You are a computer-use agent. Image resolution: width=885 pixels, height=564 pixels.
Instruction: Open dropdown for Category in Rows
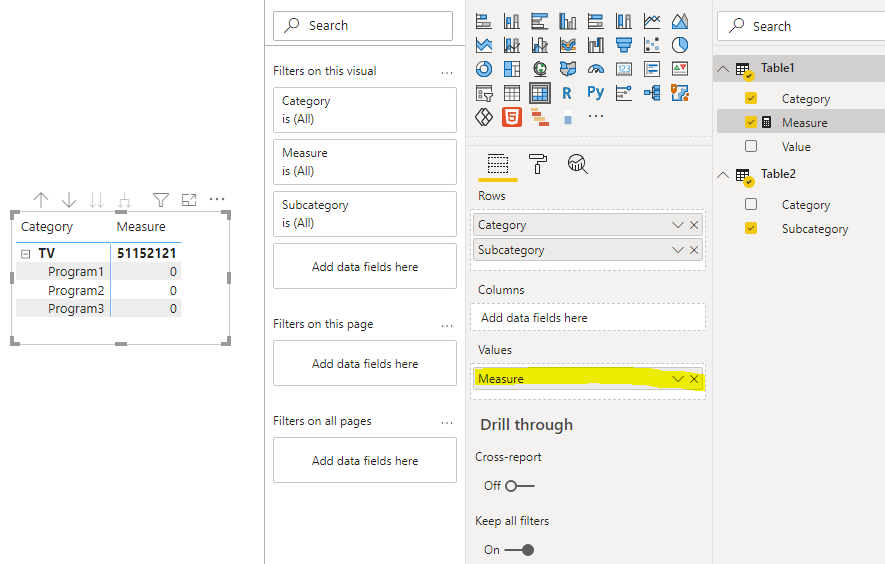coord(678,225)
